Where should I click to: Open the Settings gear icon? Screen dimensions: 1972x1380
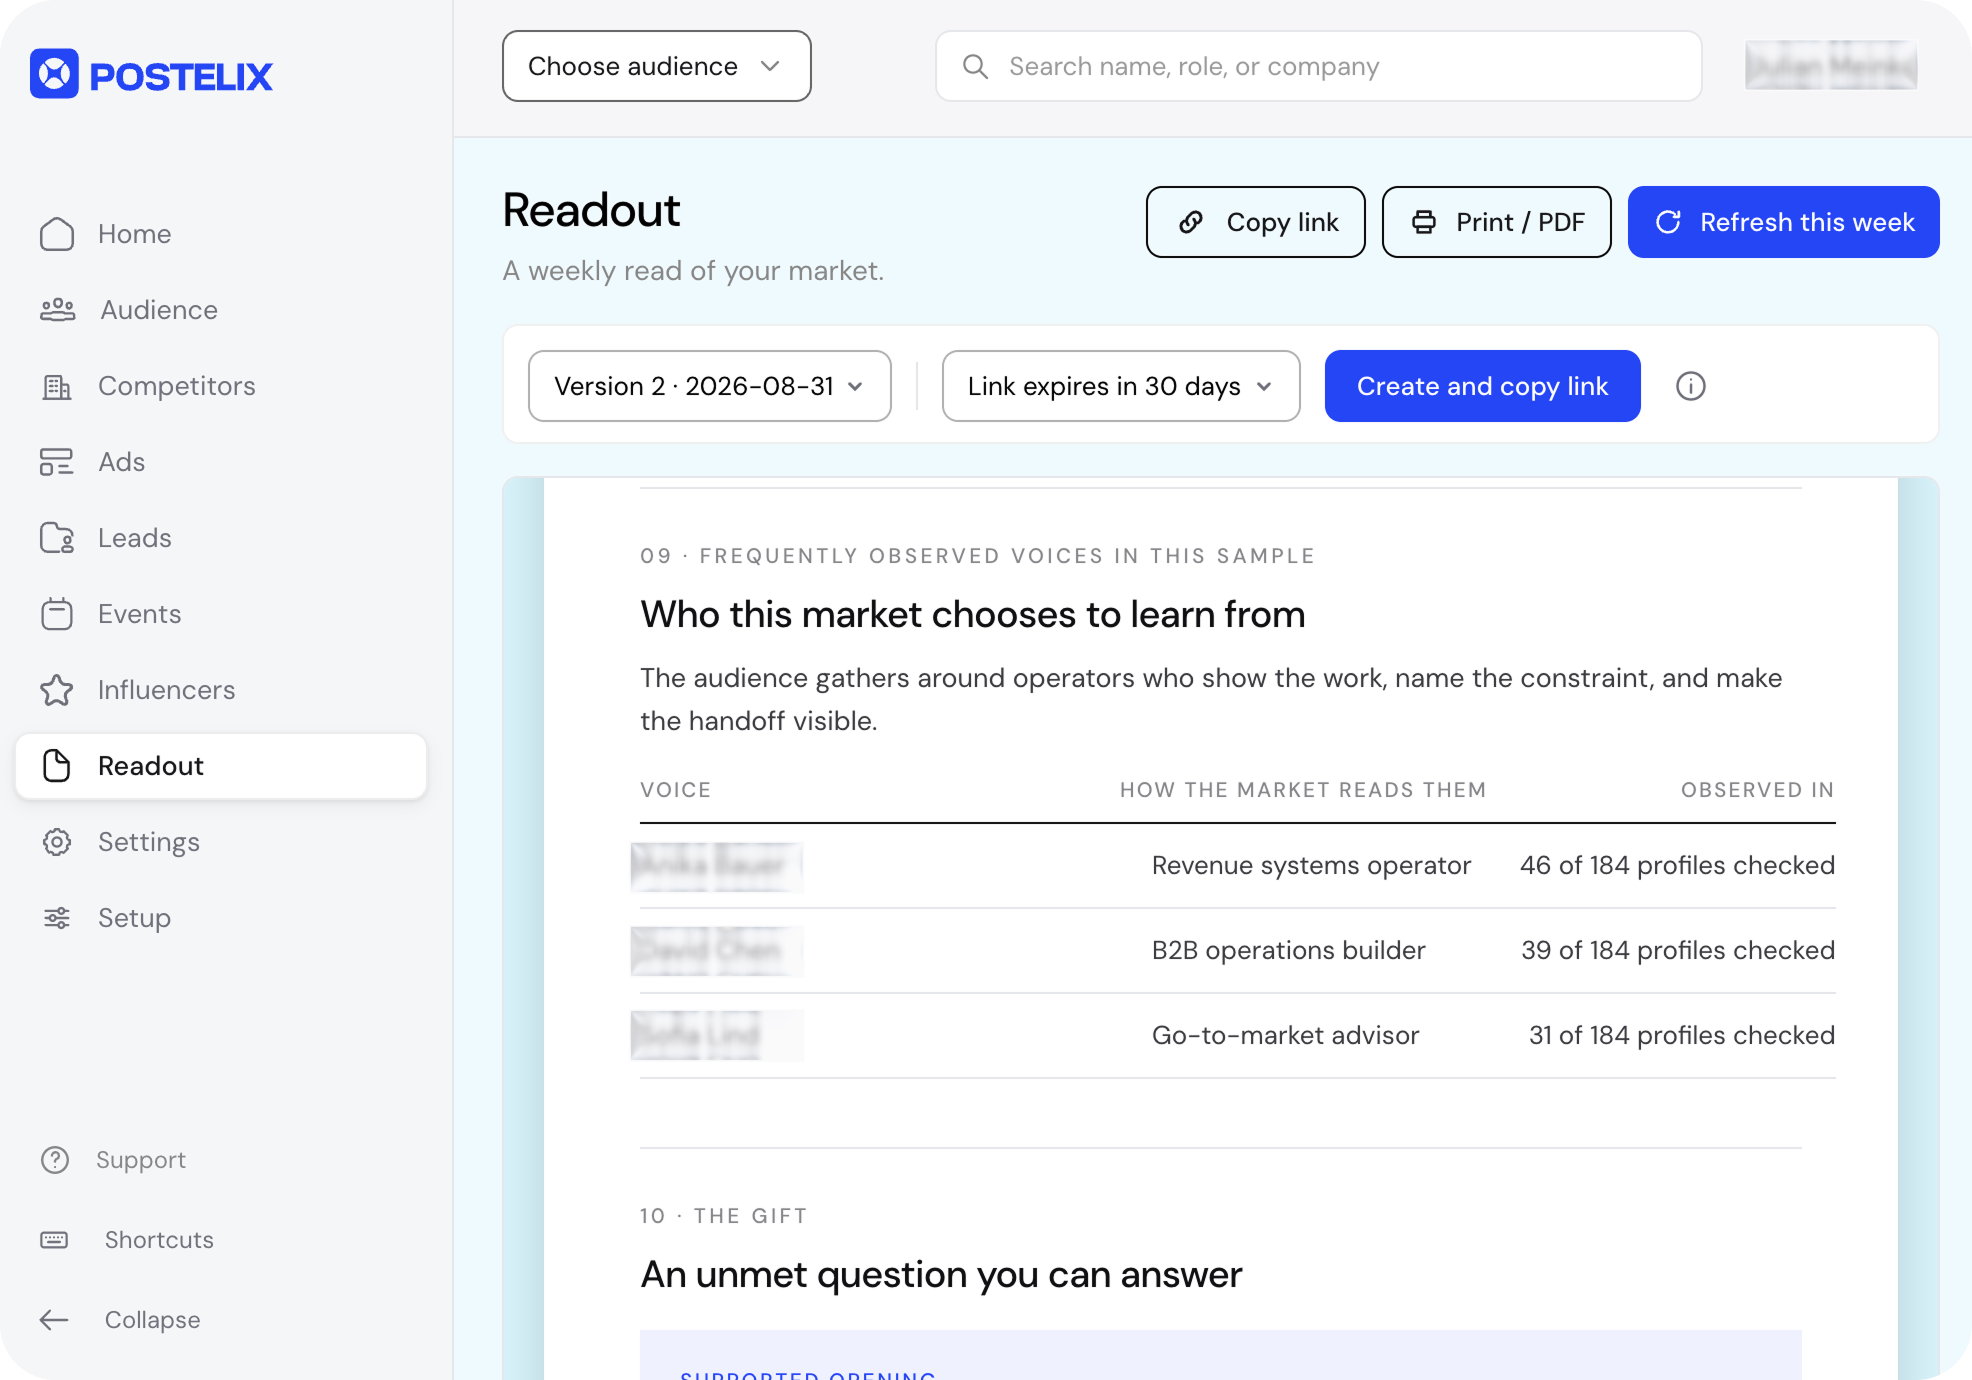tap(57, 842)
